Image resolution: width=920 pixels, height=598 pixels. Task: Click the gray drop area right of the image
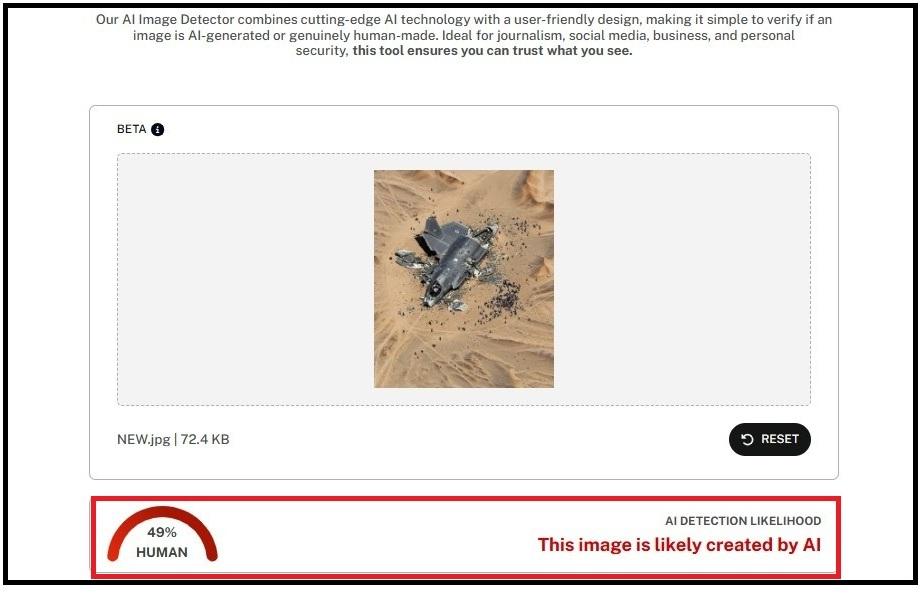(682, 279)
